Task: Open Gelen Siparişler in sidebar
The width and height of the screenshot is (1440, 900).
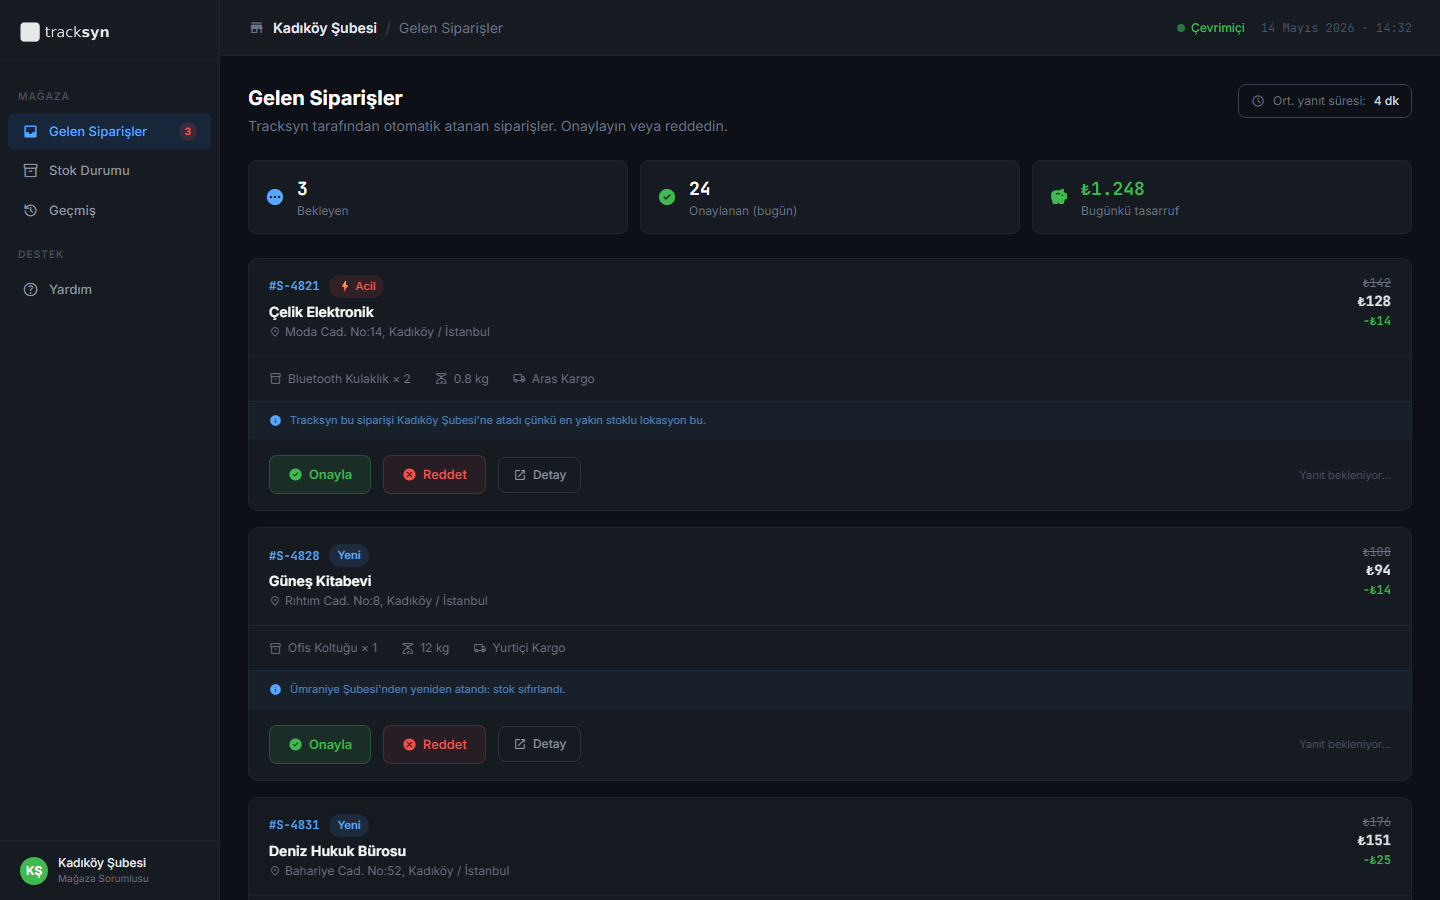Action: (109, 131)
